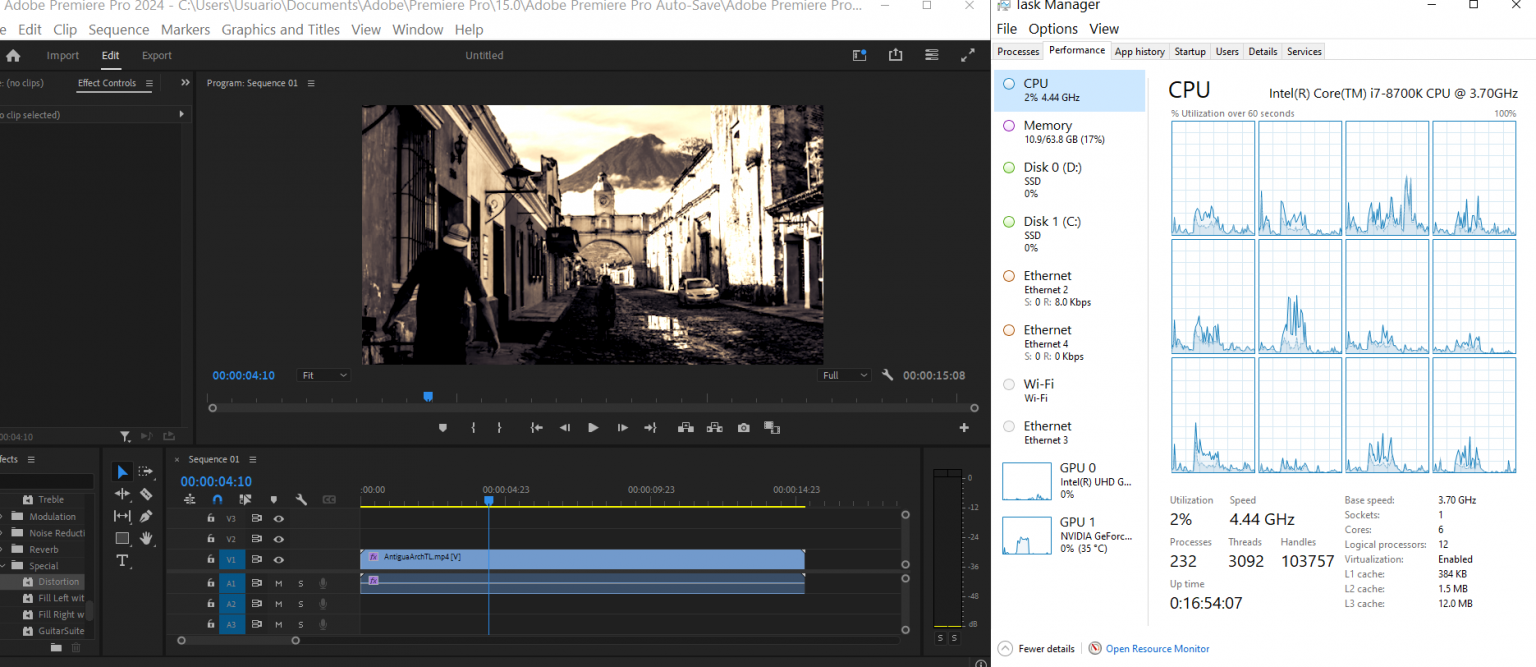
Task: Open timeline display settings wrench
Action: 301,499
